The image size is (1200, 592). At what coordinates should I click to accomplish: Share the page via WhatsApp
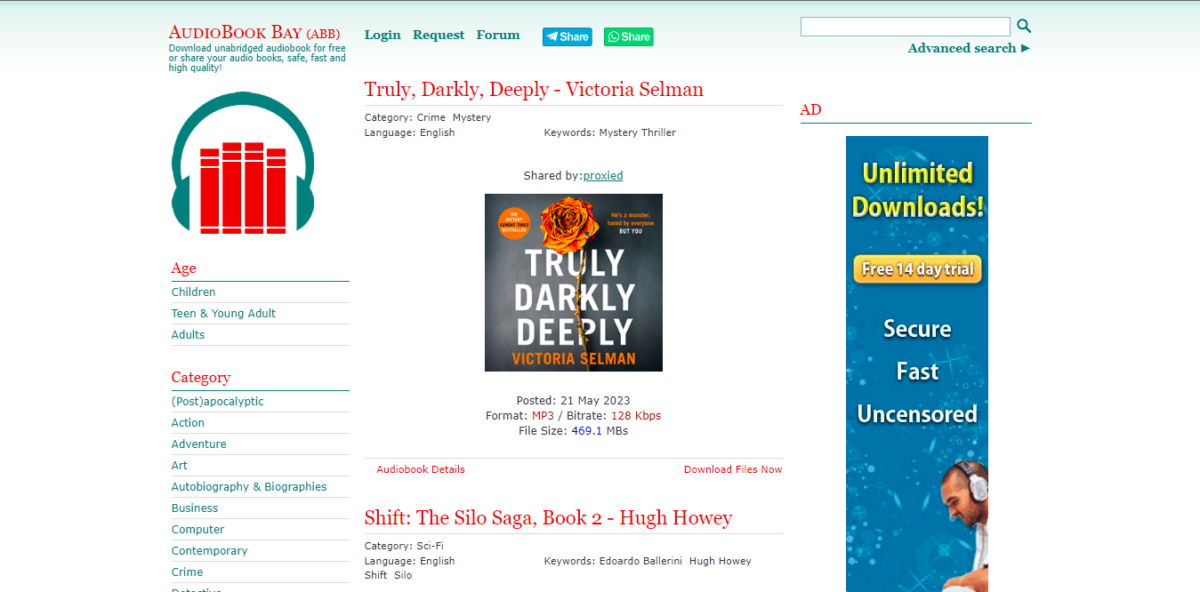628,36
